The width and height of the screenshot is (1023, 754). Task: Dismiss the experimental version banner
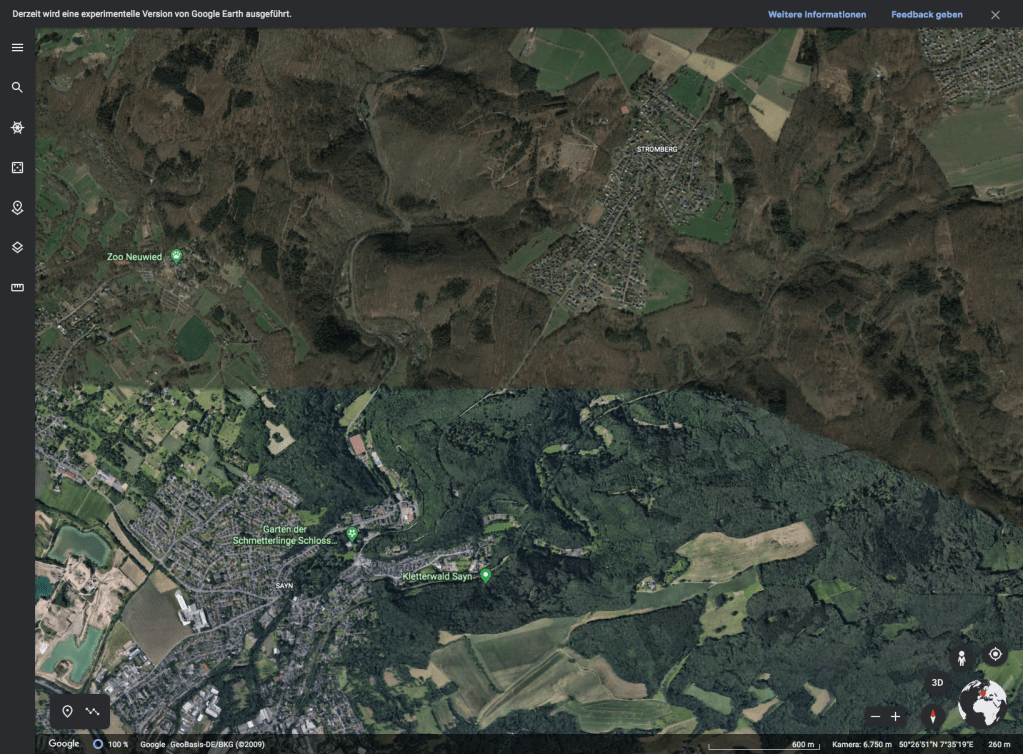(x=995, y=15)
